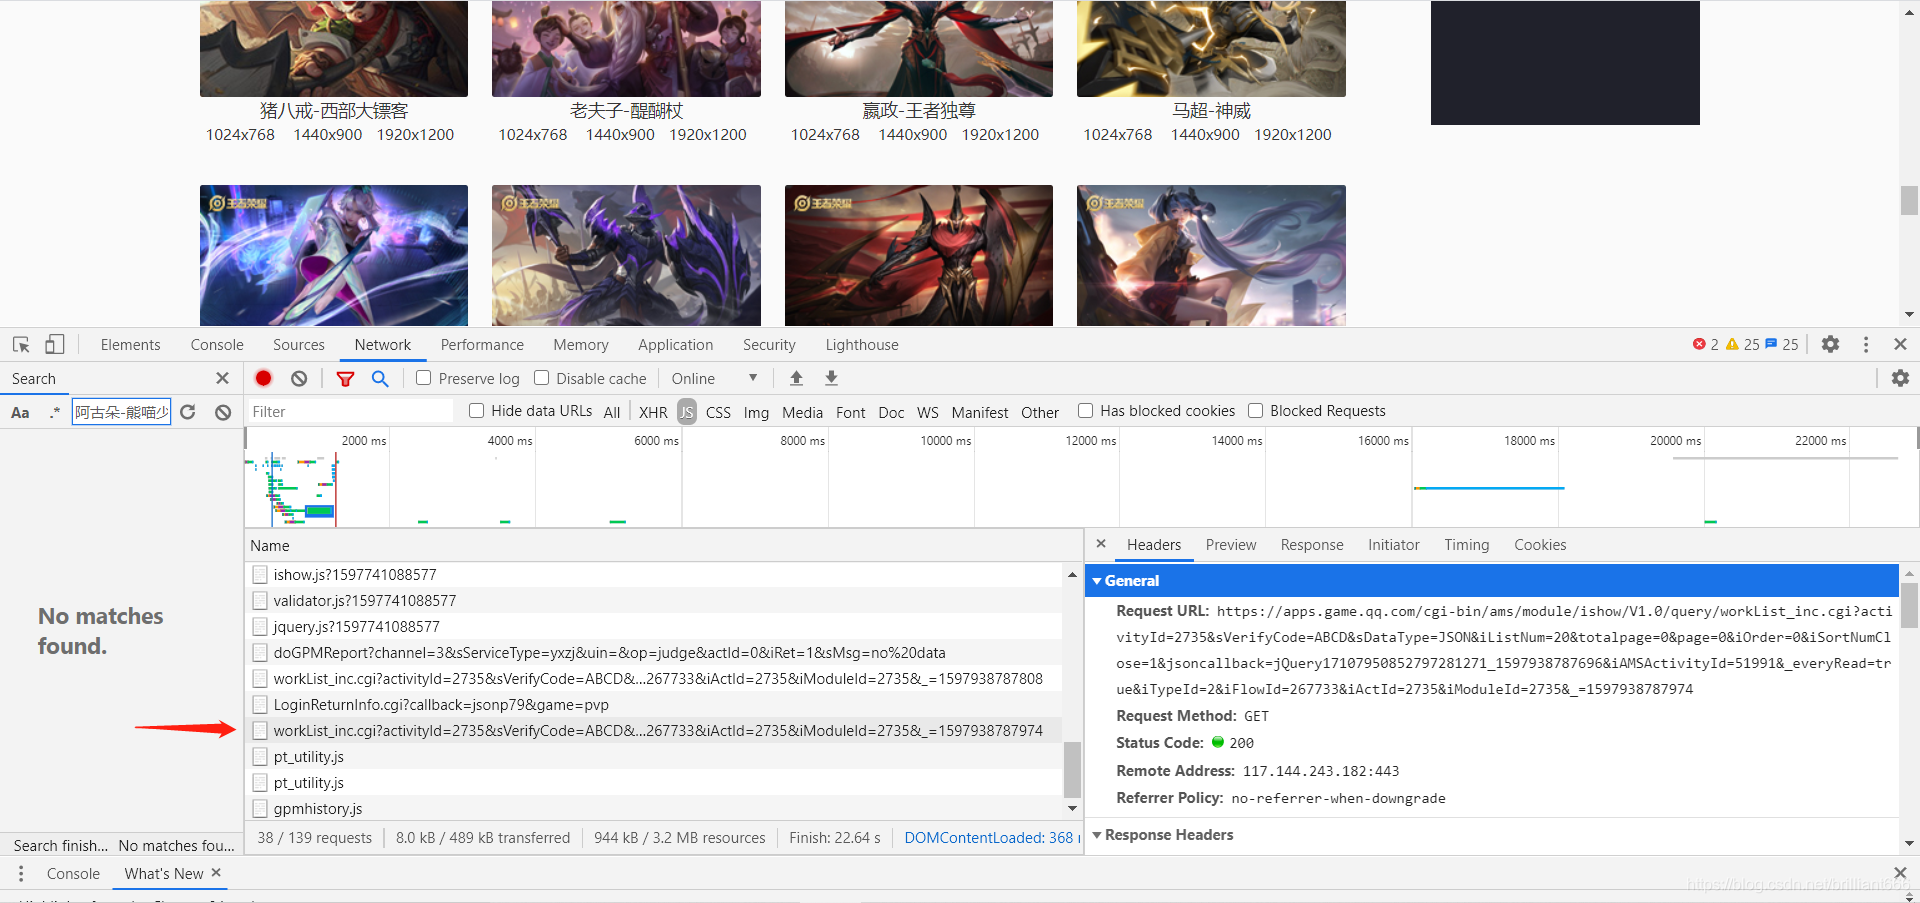Enable Disable cache checkbox
This screenshot has width=1920, height=903.
coord(541,378)
